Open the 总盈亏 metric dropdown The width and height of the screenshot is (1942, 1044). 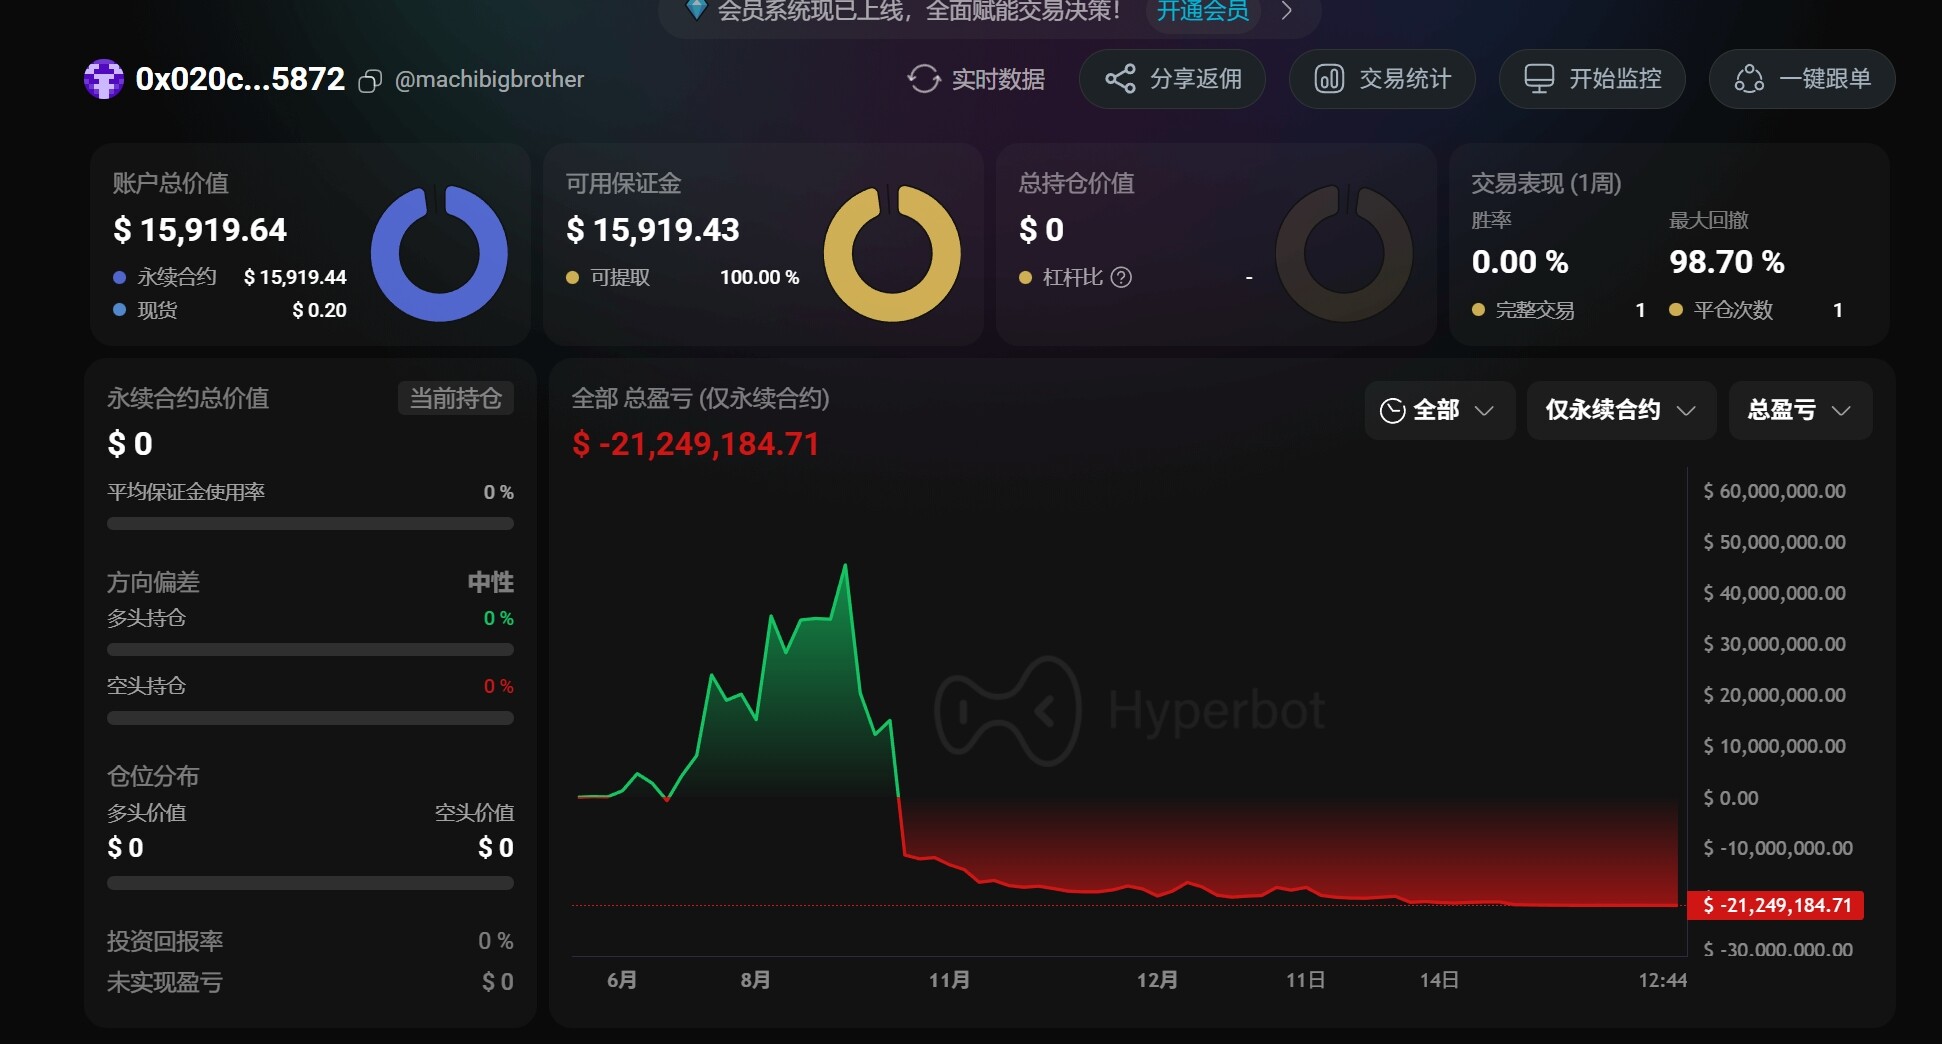click(1798, 410)
